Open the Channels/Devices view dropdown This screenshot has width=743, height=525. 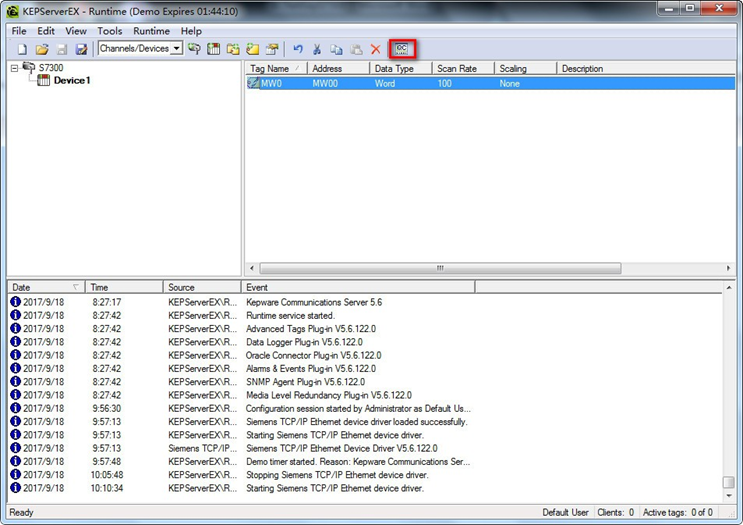pyautogui.click(x=176, y=48)
